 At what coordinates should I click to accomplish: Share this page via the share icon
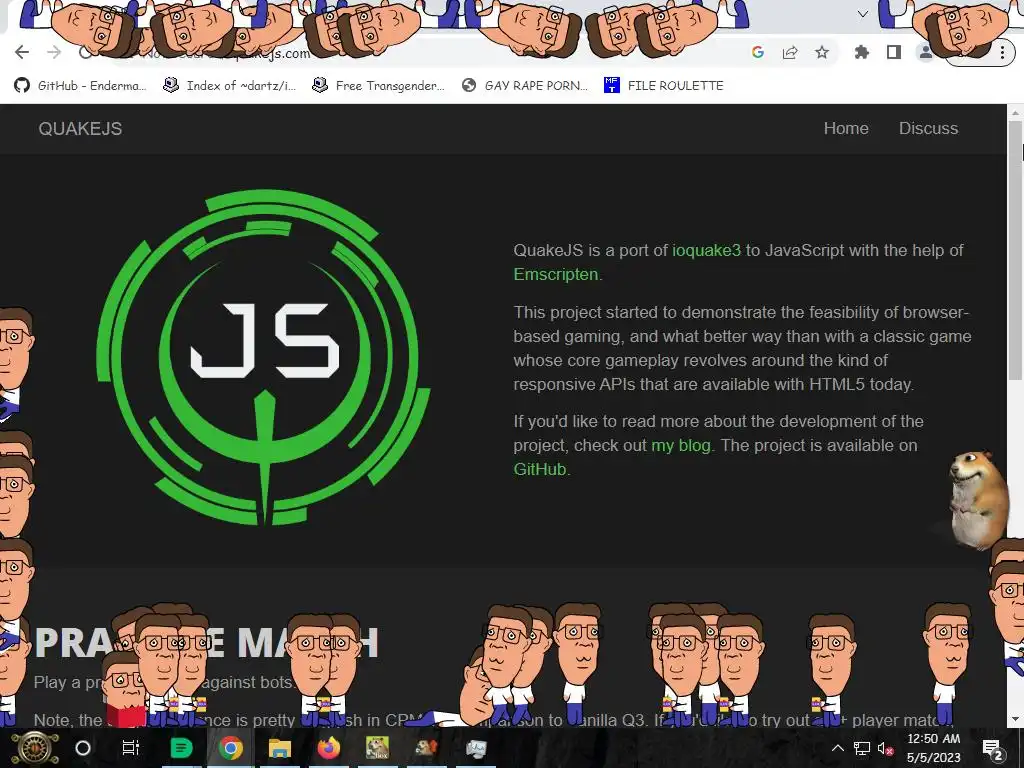coord(790,52)
